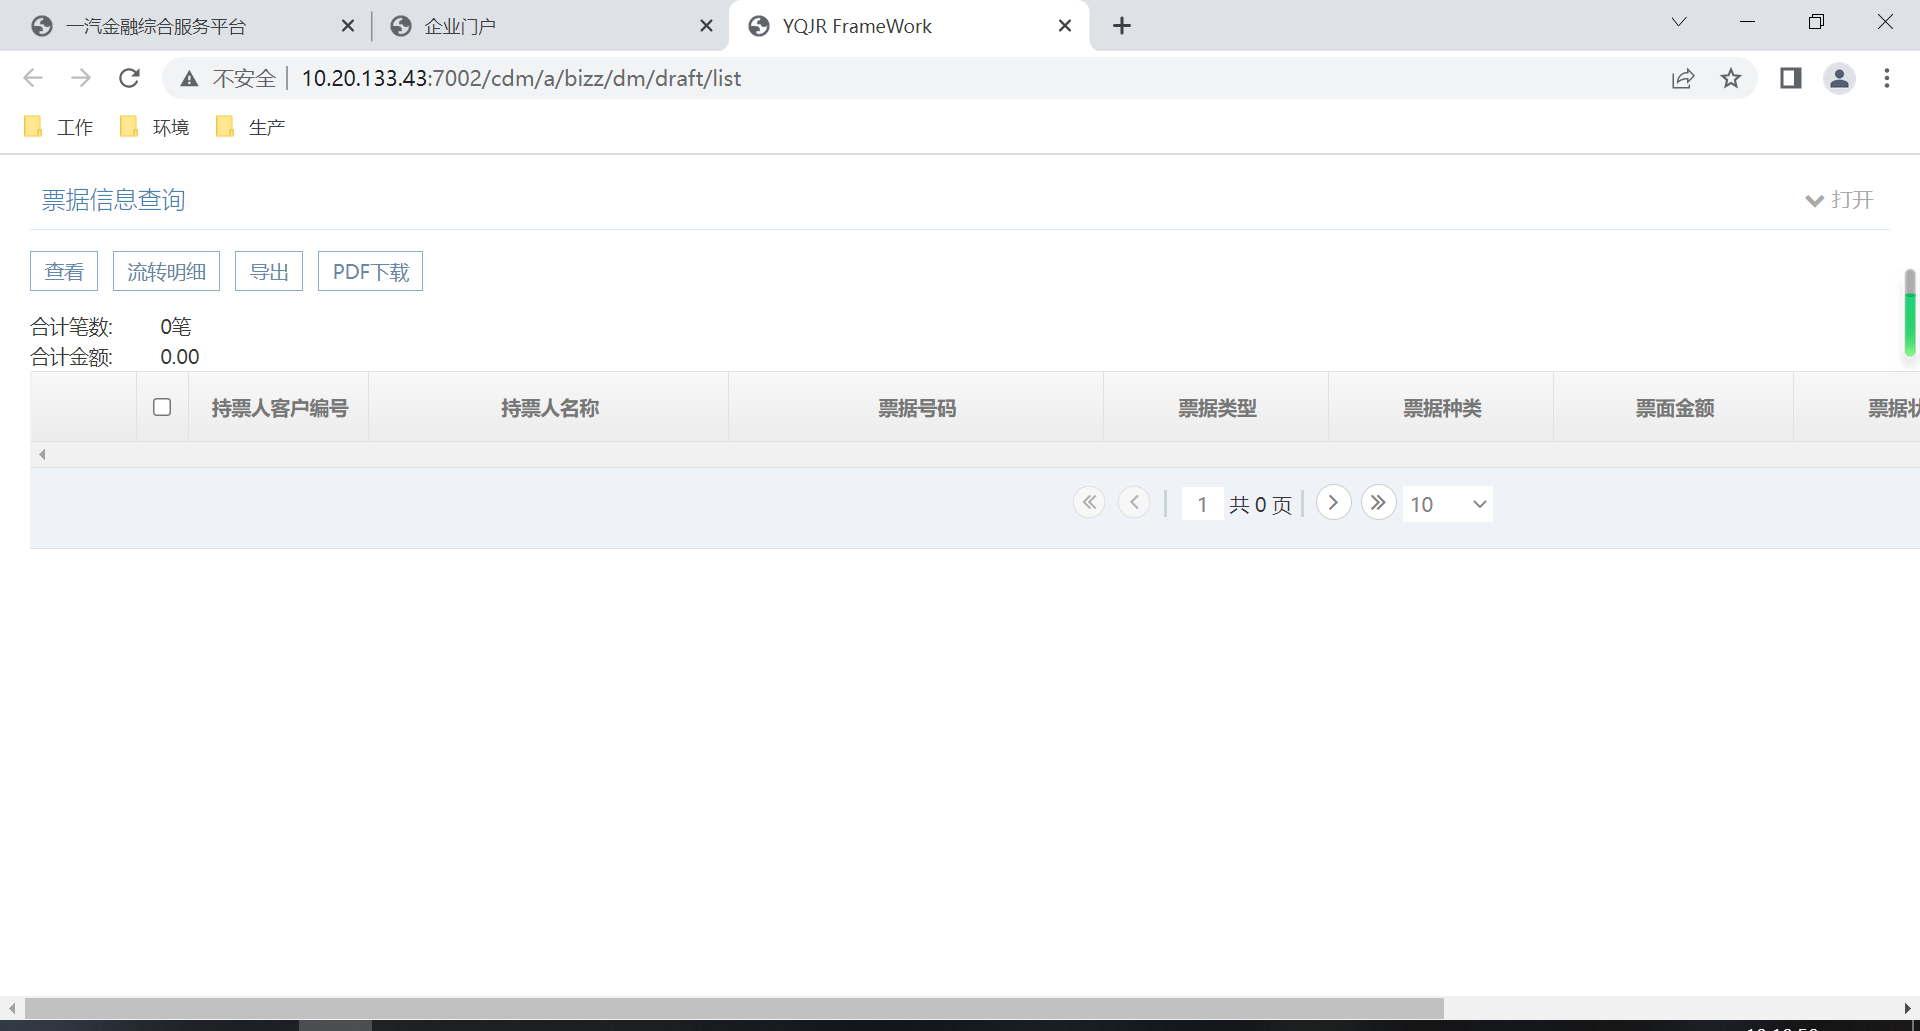Open the 工作 bookmark folder
This screenshot has width=1920, height=1031.
pos(59,127)
